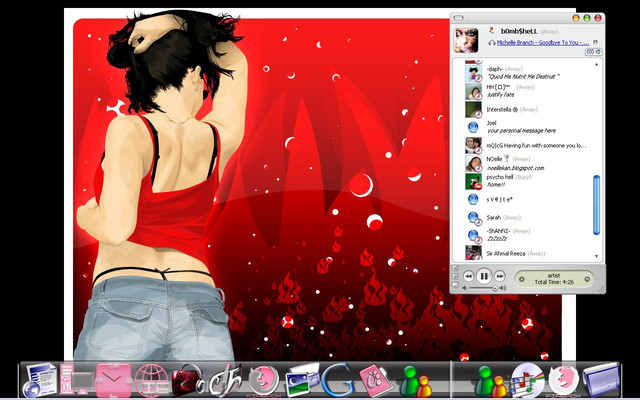Click psycho hell avatar with busy badge
This screenshot has width=640, height=400.
pyautogui.click(x=473, y=182)
